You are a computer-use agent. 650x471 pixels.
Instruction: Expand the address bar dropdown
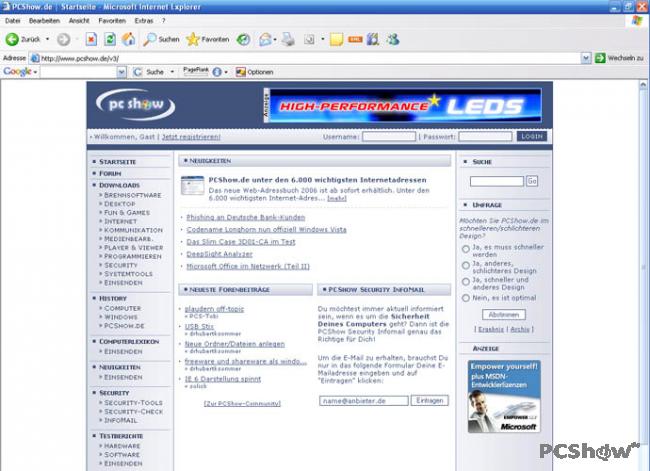click(585, 58)
